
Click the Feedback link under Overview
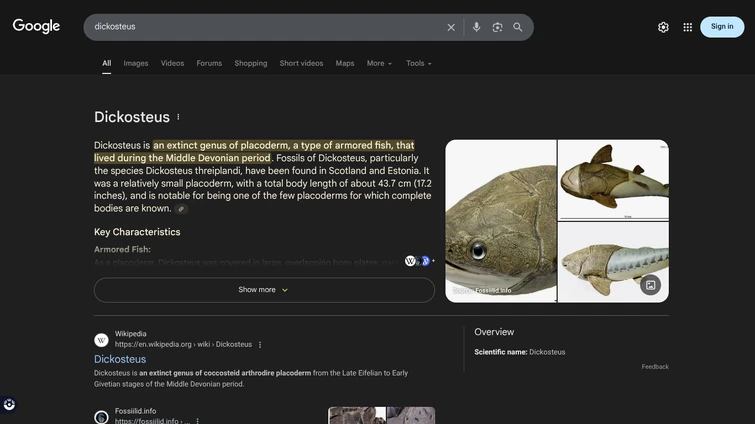(x=655, y=367)
